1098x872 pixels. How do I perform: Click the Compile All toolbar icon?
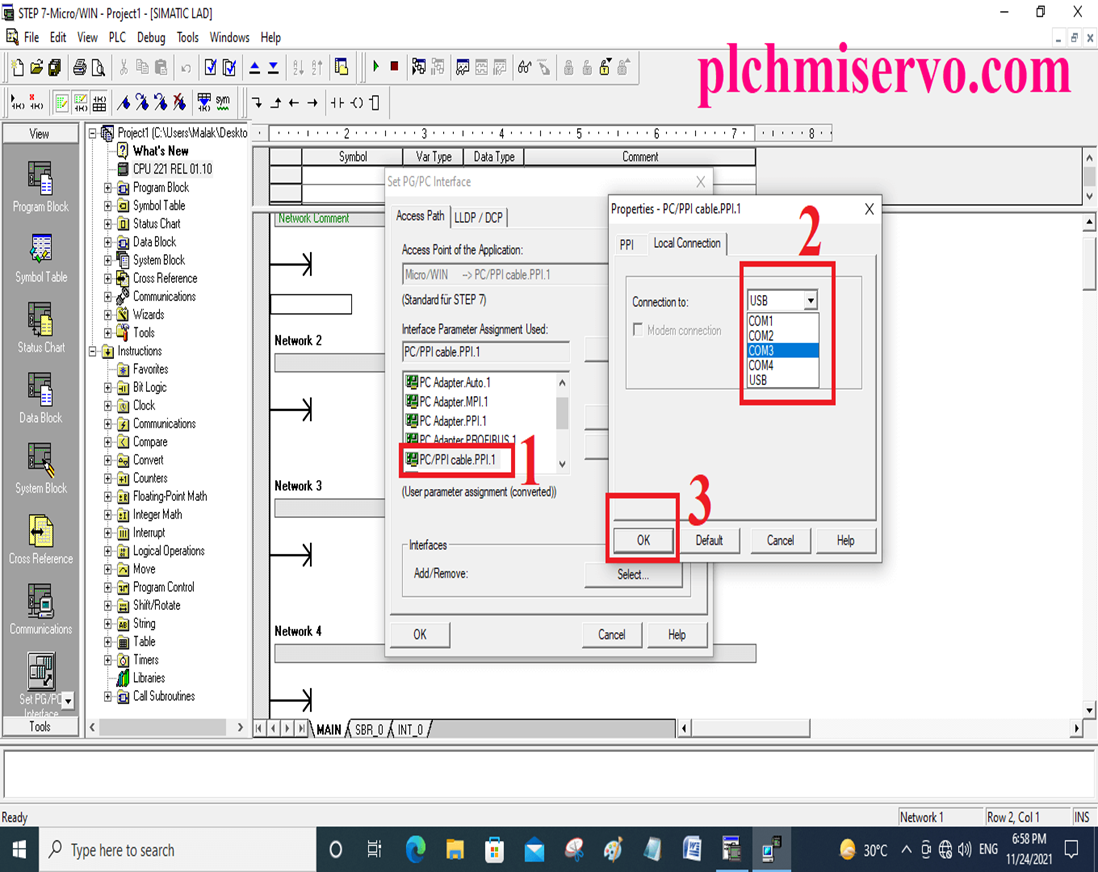click(x=229, y=67)
